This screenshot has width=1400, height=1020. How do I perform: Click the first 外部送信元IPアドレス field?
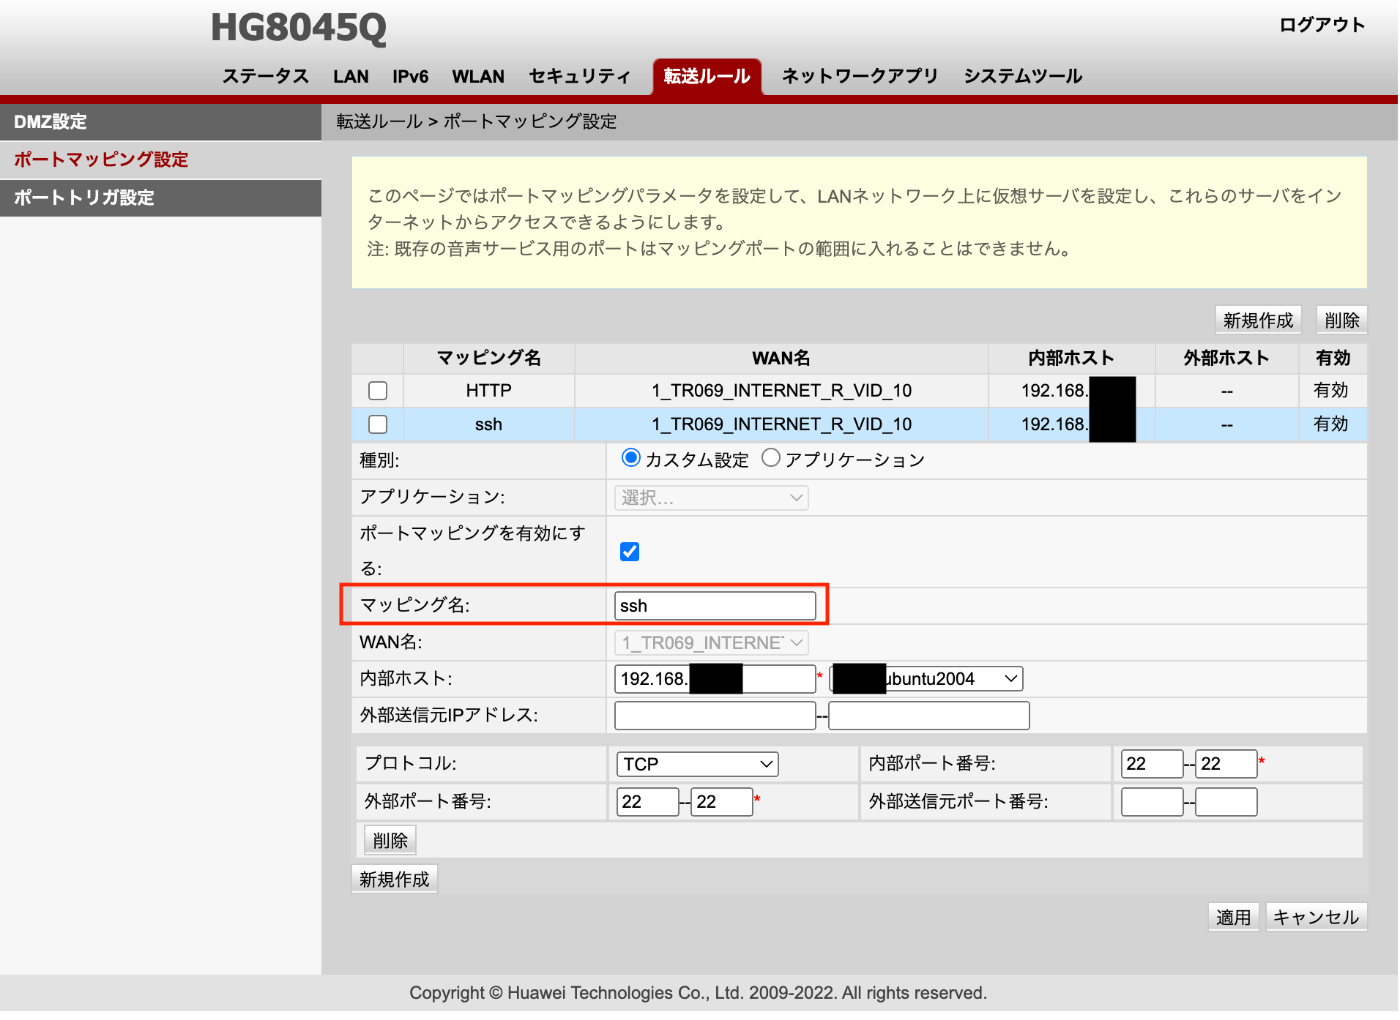point(715,716)
